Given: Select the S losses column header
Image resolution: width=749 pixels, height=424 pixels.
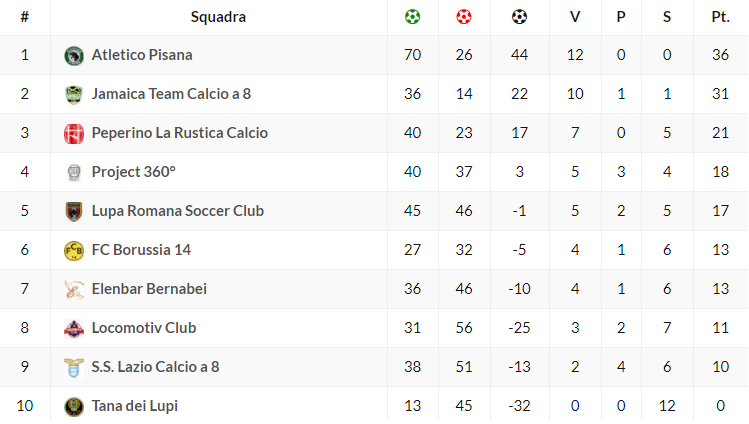Looking at the screenshot, I should click(666, 17).
